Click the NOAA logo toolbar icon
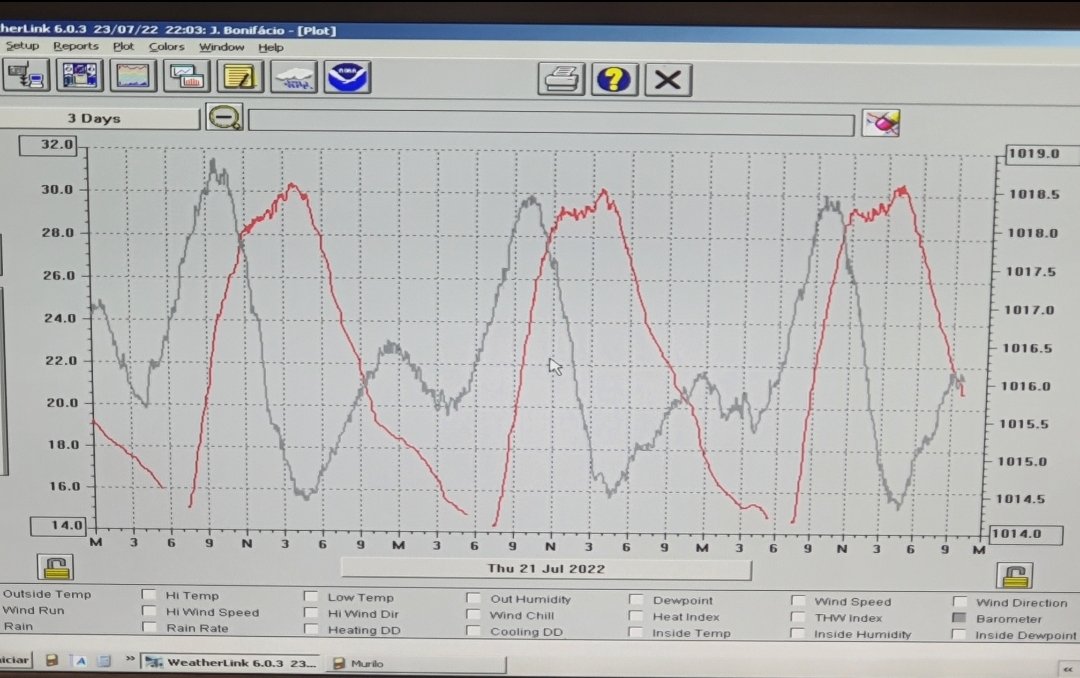1080x678 pixels. 347,77
